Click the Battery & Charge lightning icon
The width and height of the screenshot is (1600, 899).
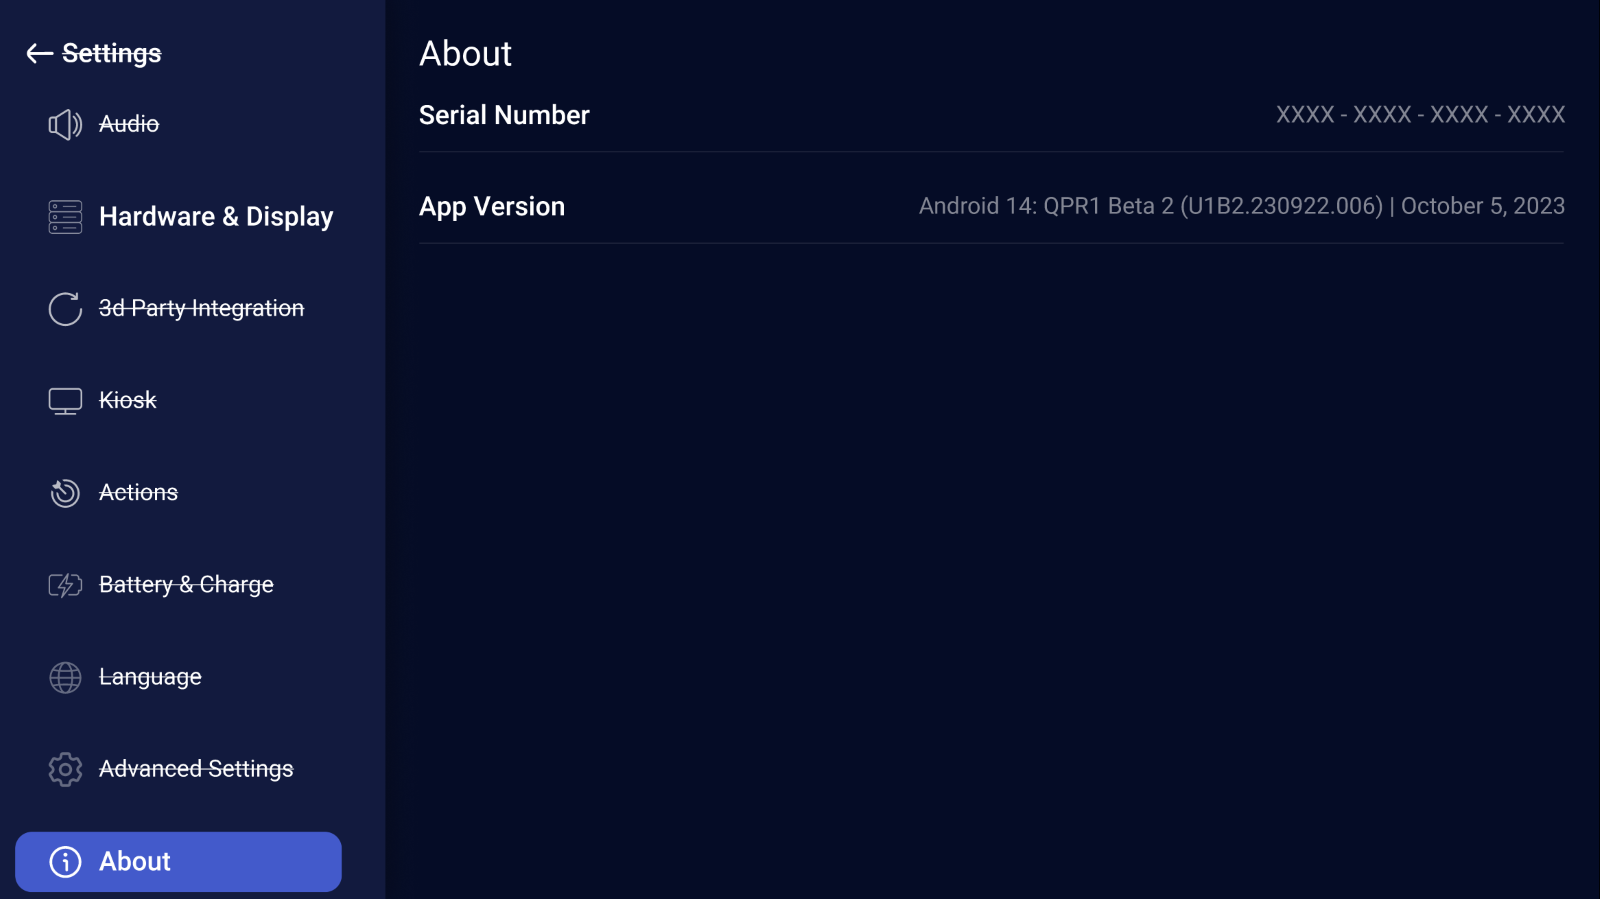point(65,585)
